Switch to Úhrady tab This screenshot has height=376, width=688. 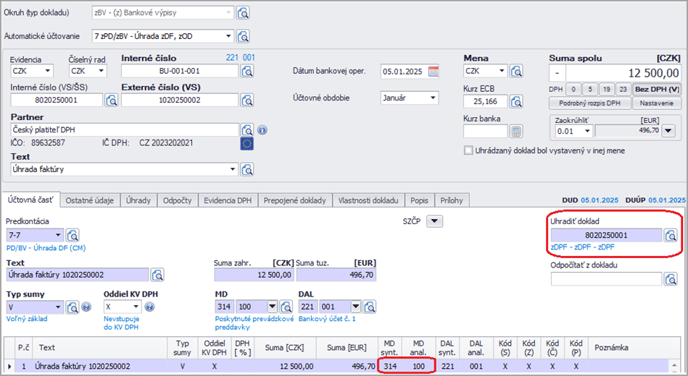[138, 201]
